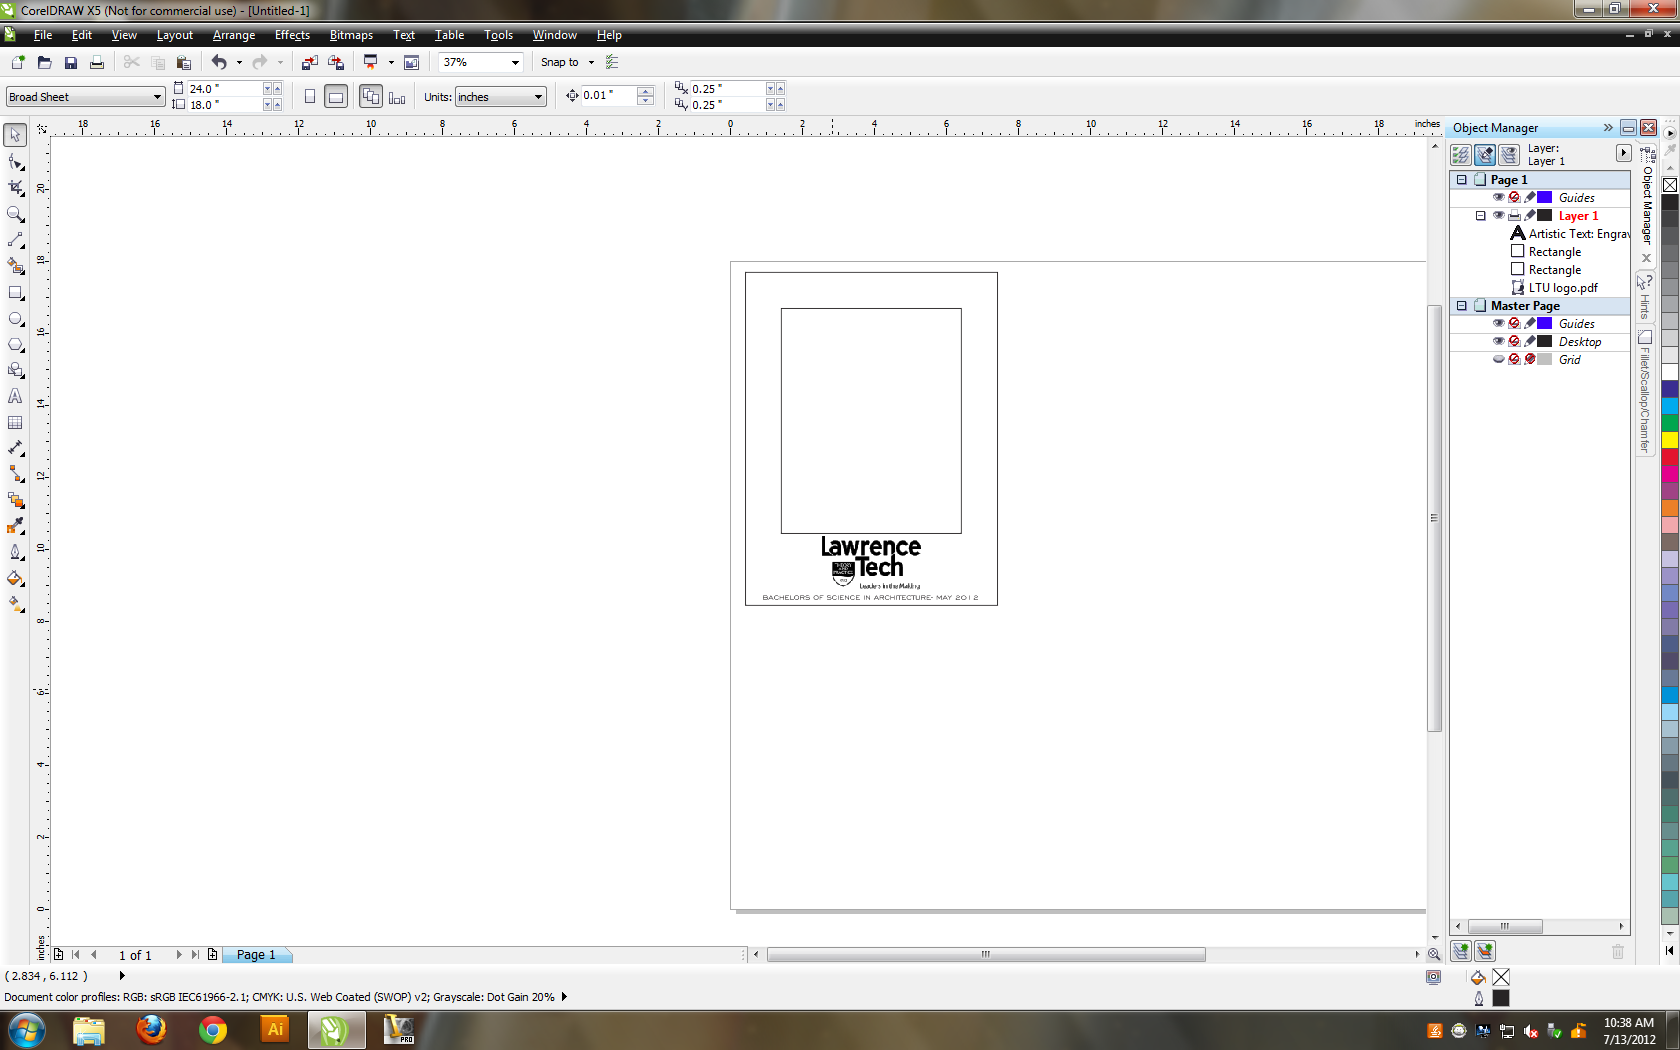Open the zoom level dropdown 37%
1680x1050 pixels.
[x=515, y=62]
